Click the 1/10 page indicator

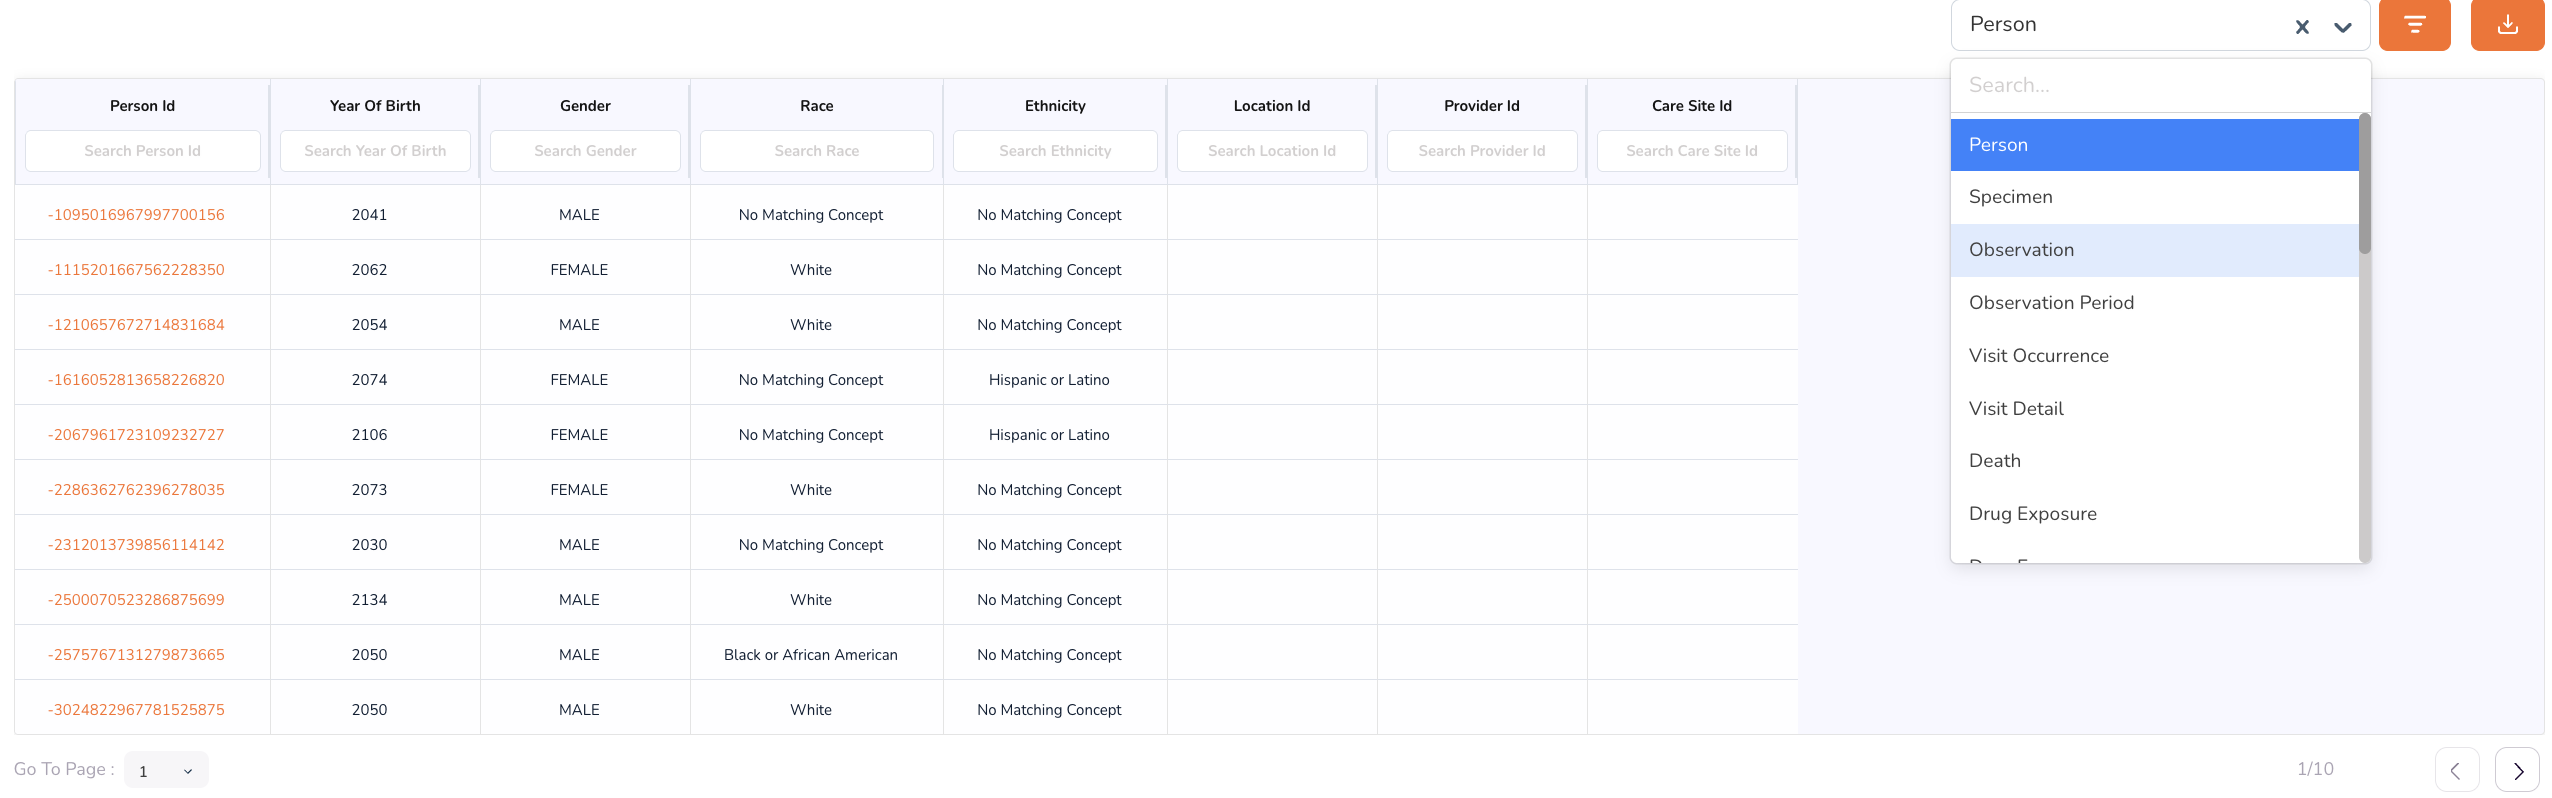coord(2315,769)
